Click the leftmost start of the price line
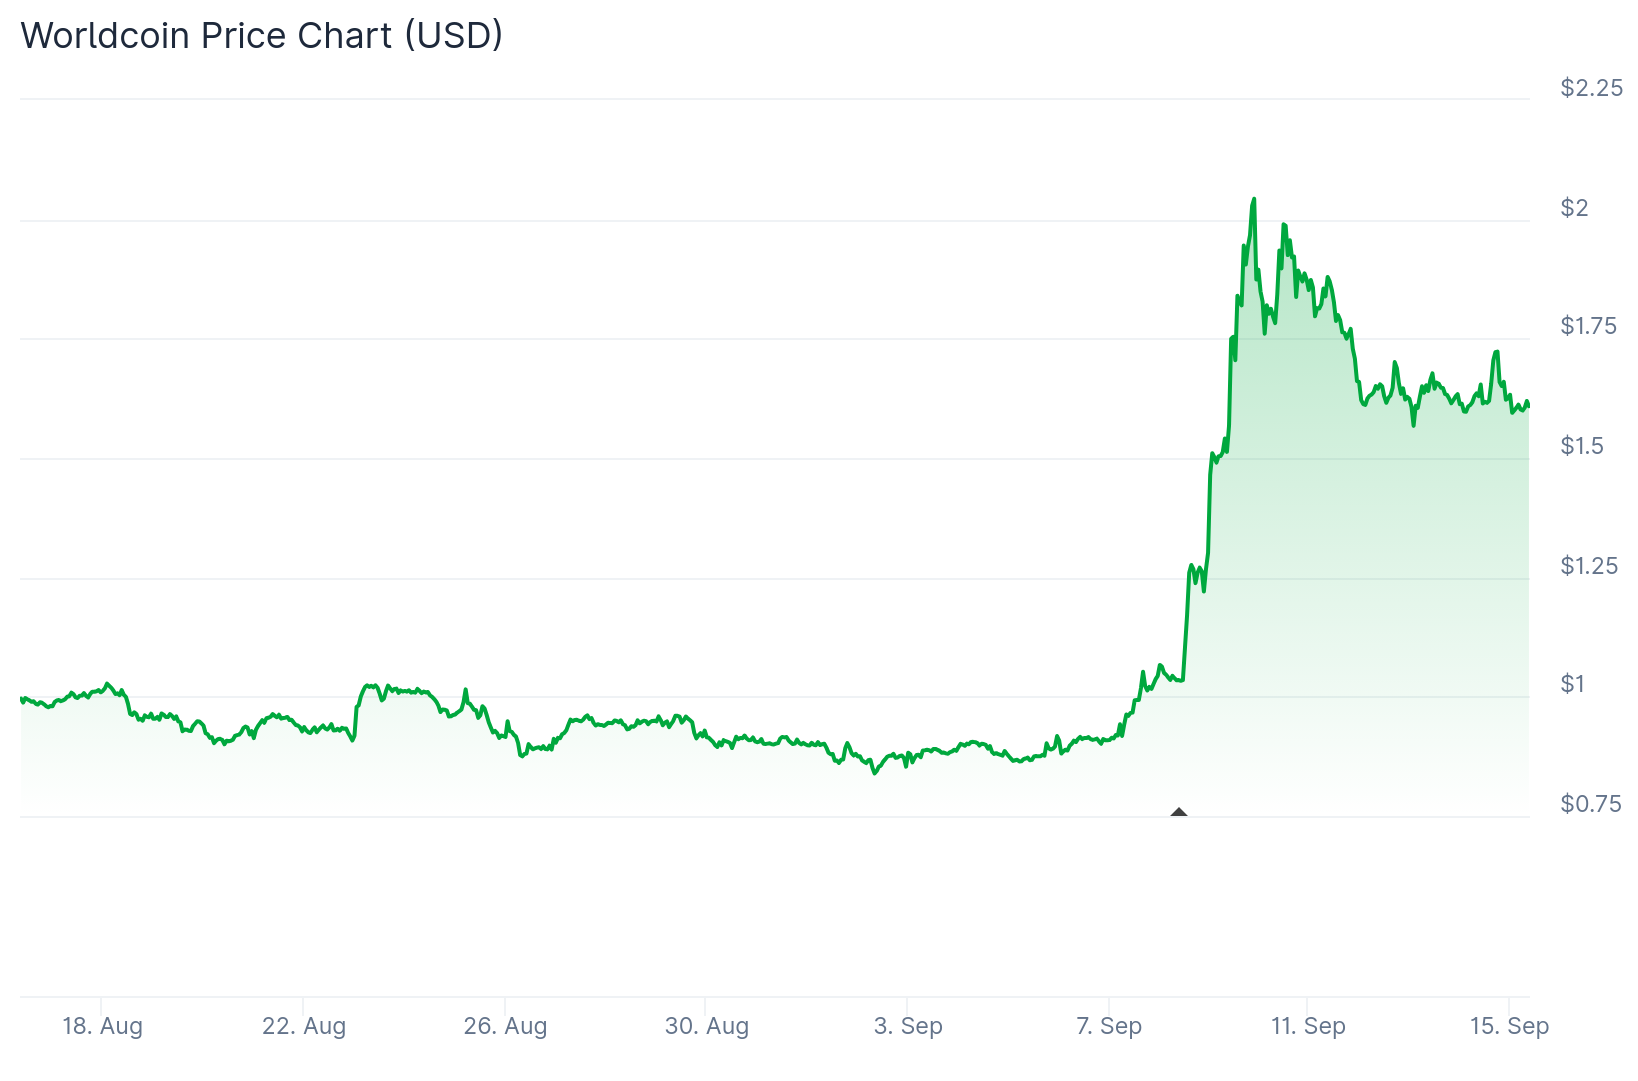The height and width of the screenshot is (1081, 1638). point(21,699)
